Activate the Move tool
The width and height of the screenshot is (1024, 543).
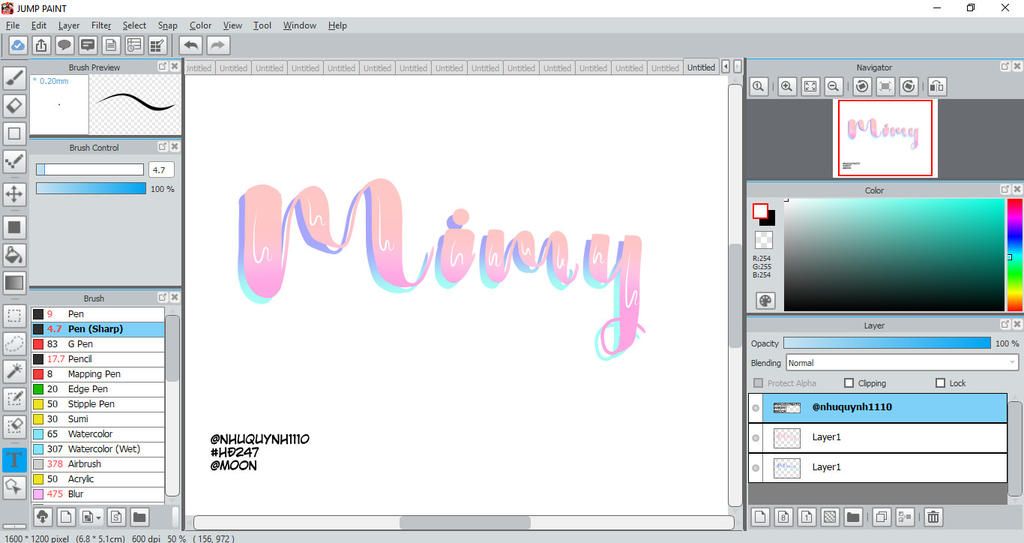coord(14,194)
